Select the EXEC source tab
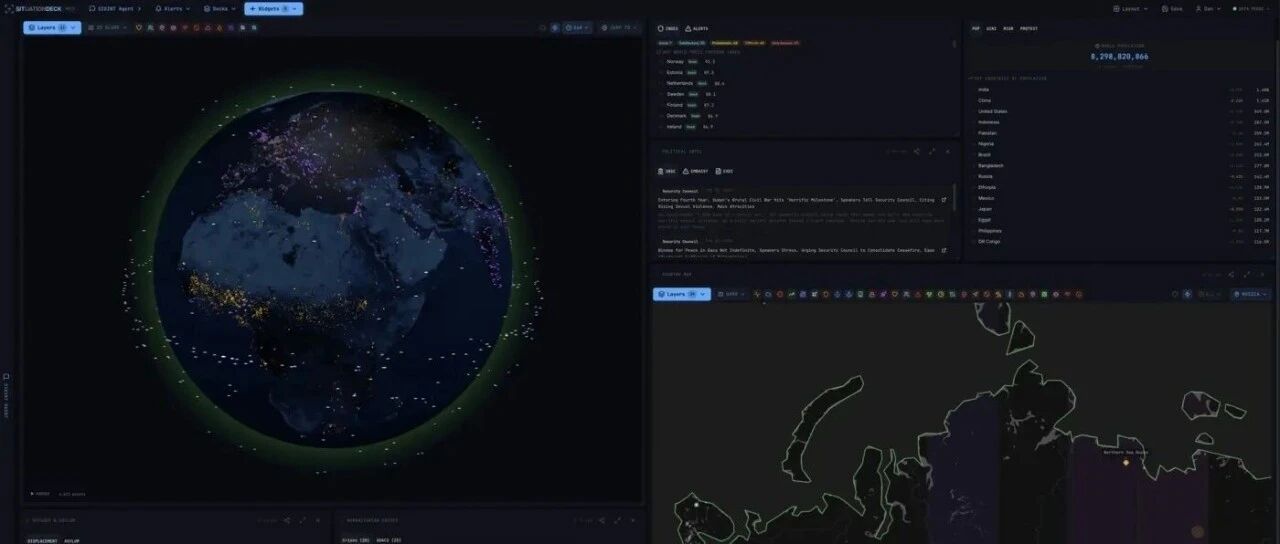 tap(724, 171)
